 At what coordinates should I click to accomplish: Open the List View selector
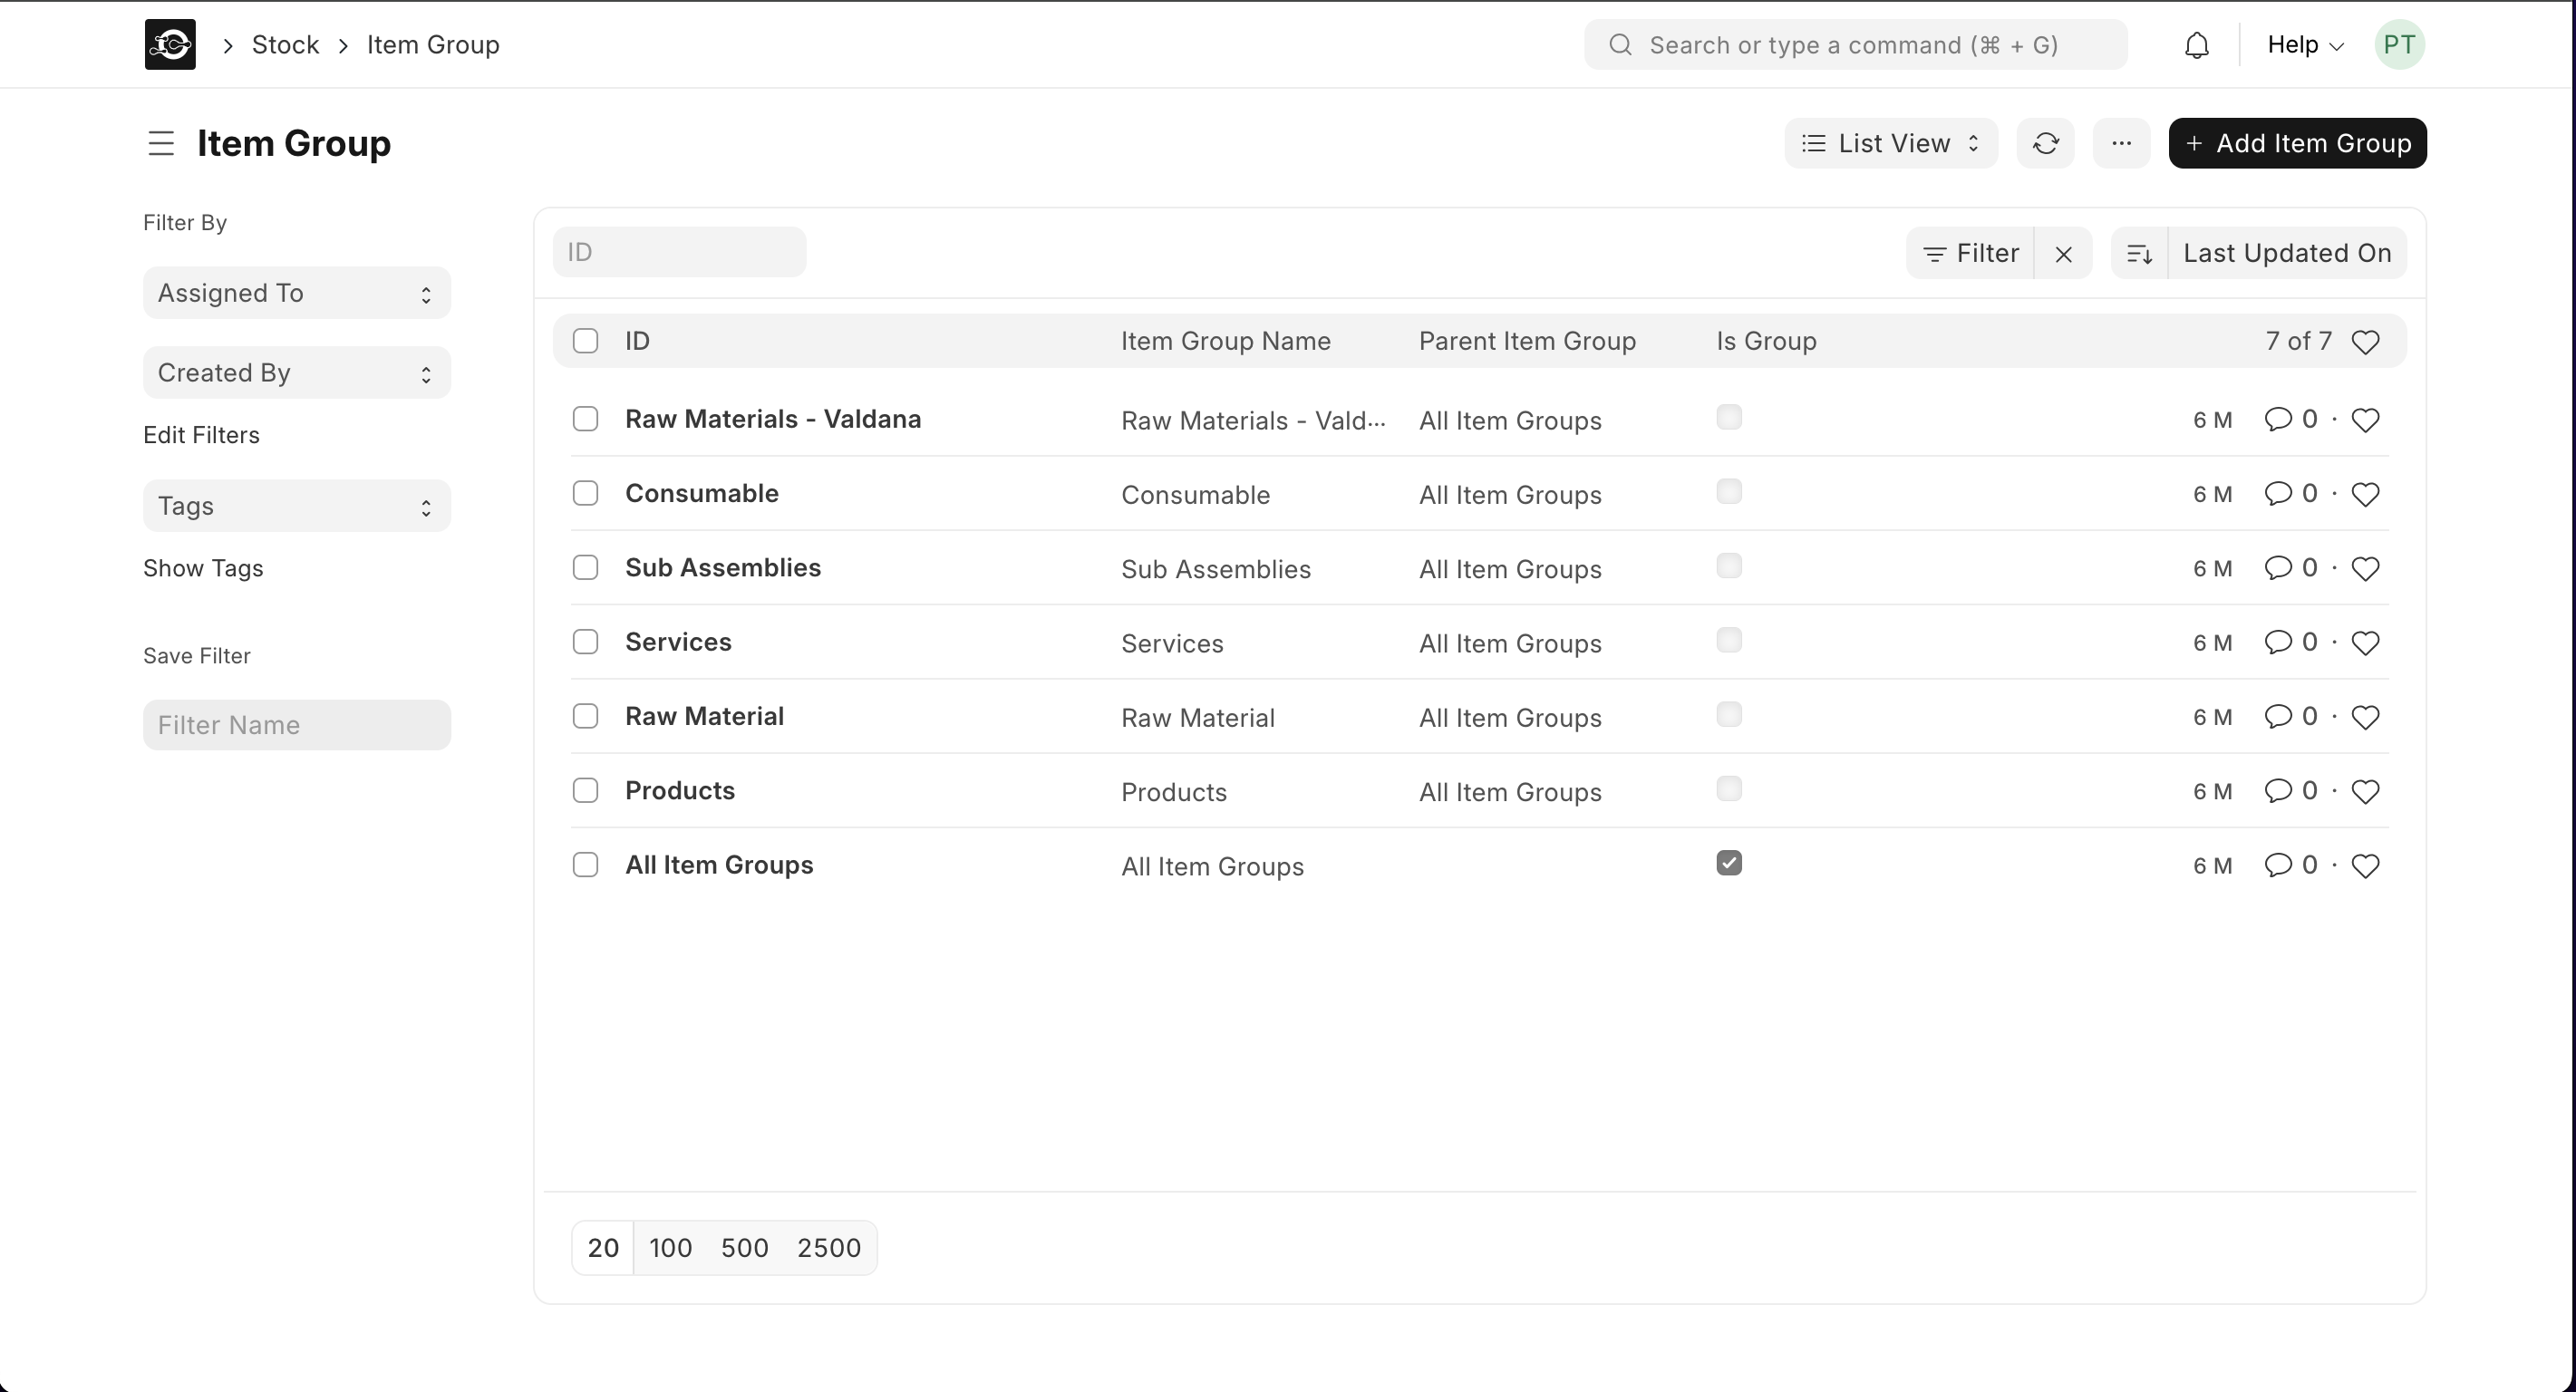click(x=1890, y=143)
